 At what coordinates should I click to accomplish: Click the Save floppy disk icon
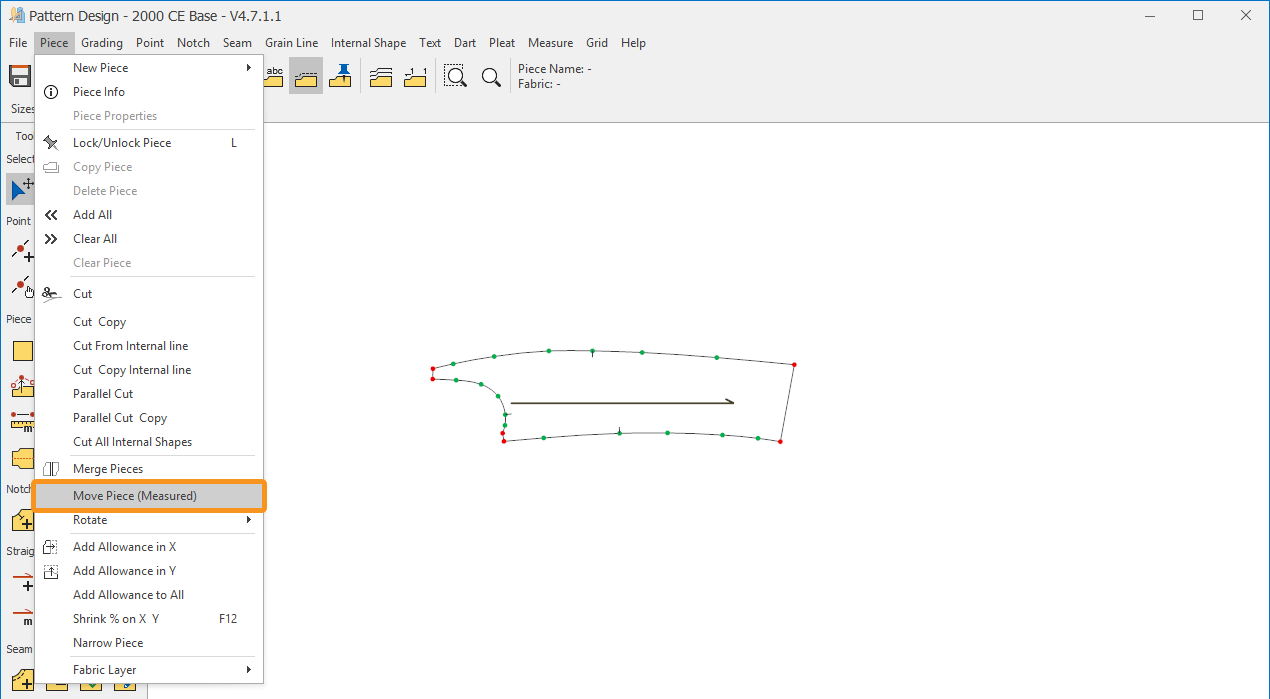pyautogui.click(x=20, y=77)
